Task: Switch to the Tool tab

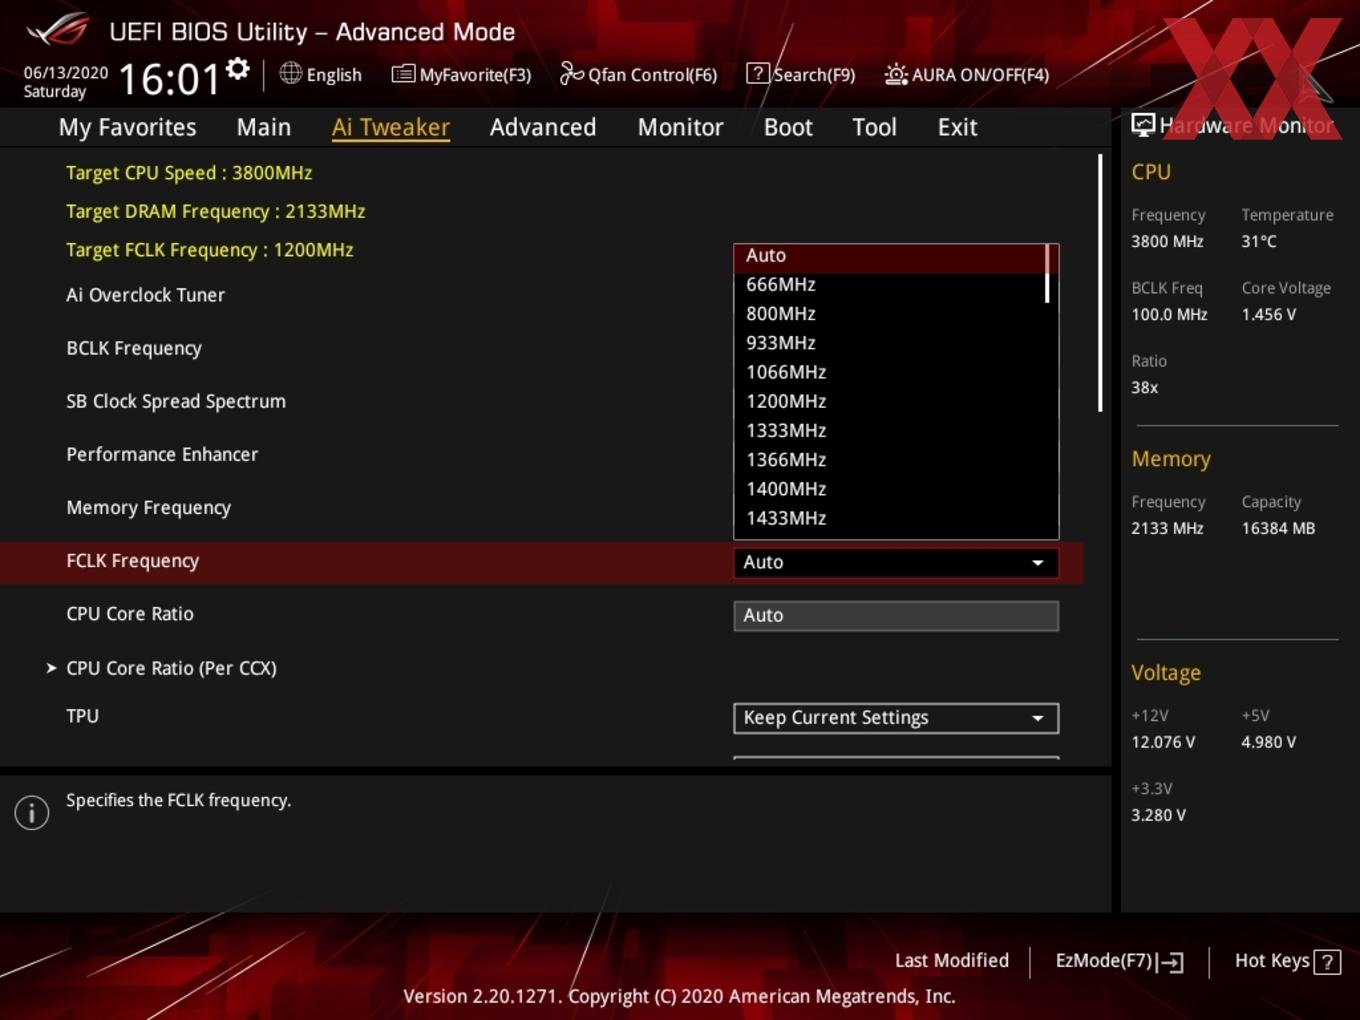Action: pyautogui.click(x=874, y=127)
